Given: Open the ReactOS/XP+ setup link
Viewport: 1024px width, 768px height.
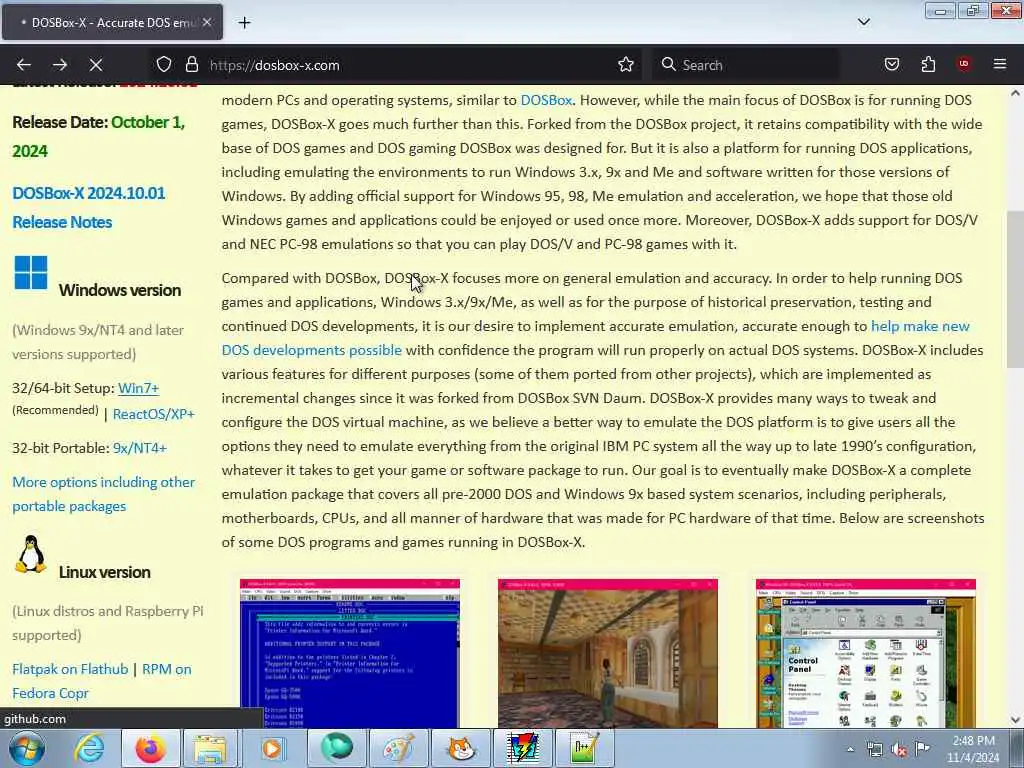Looking at the screenshot, I should (x=153, y=414).
